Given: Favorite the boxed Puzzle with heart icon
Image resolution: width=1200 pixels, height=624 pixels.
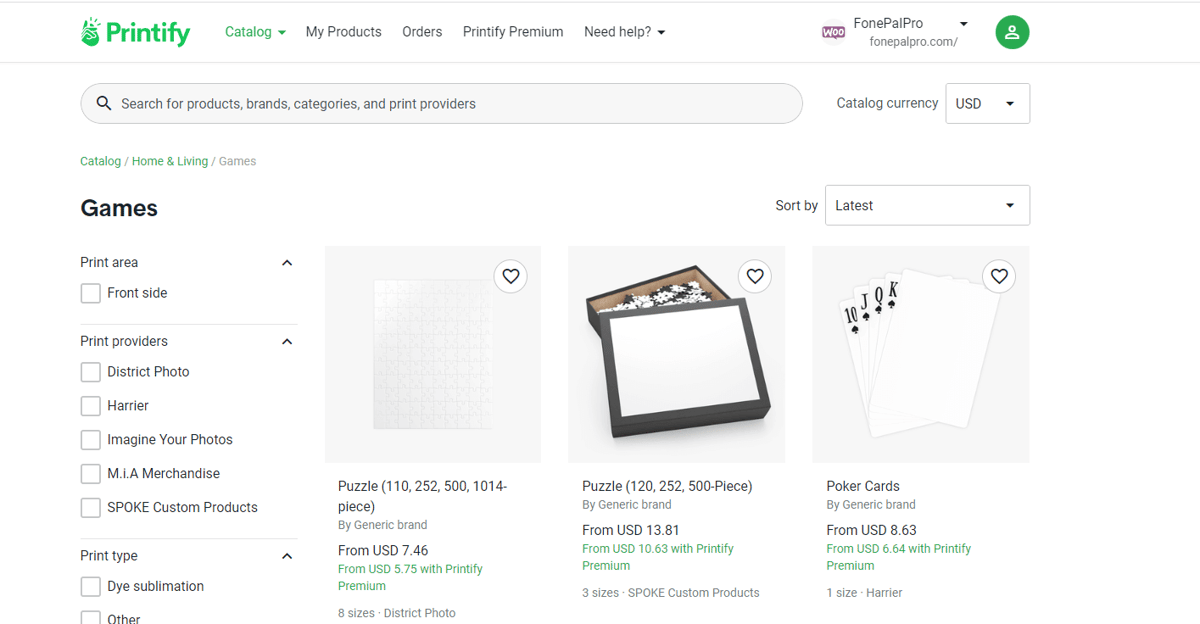Looking at the screenshot, I should [x=755, y=276].
